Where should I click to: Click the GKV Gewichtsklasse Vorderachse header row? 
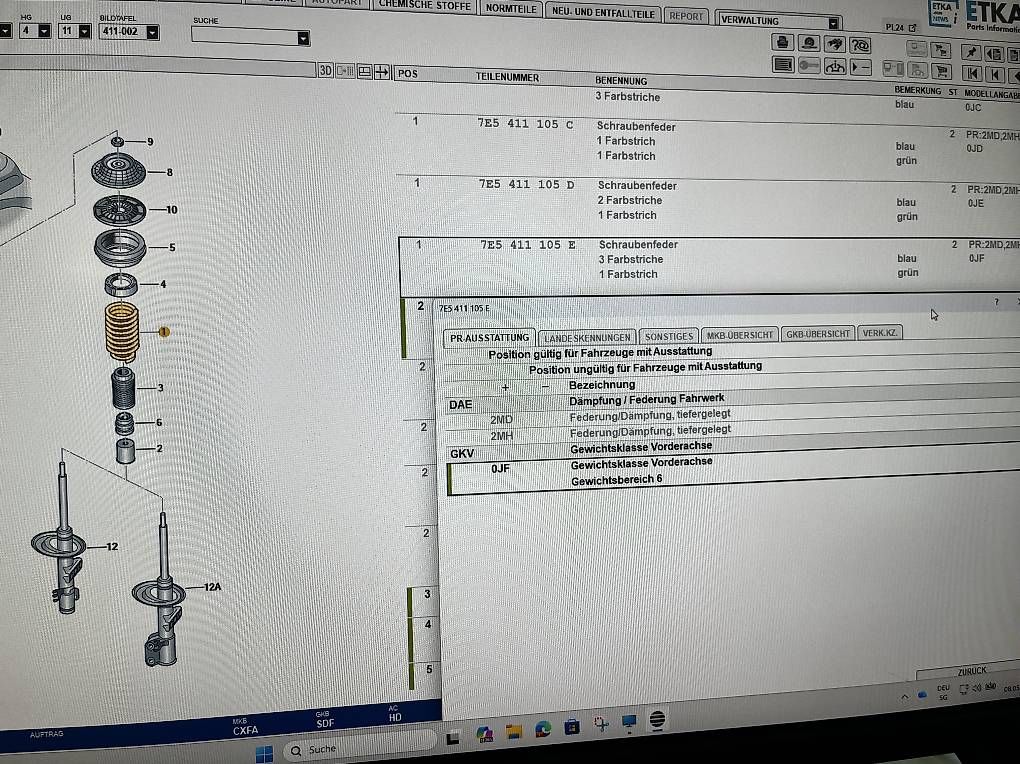point(733,448)
